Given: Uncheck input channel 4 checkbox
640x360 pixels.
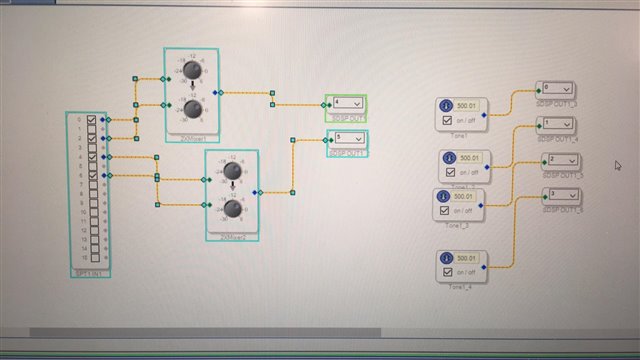Looking at the screenshot, I should (x=93, y=157).
